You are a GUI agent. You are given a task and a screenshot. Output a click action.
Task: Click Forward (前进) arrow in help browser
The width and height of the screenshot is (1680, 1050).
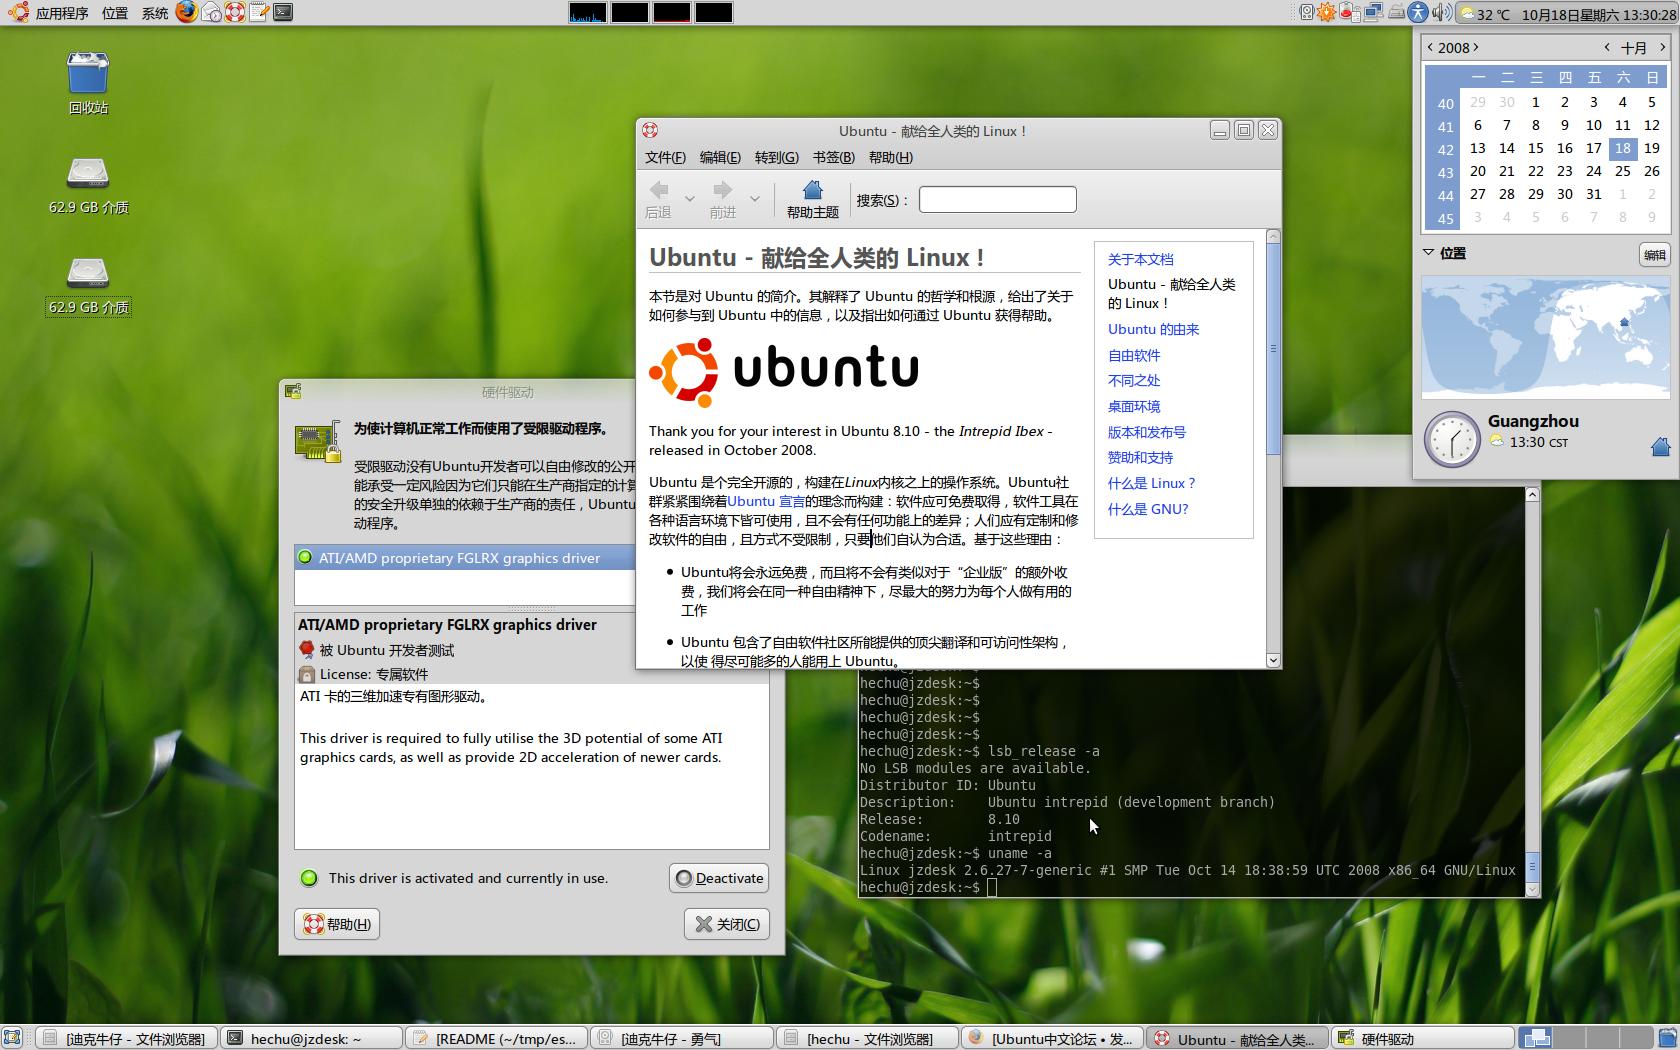(722, 199)
